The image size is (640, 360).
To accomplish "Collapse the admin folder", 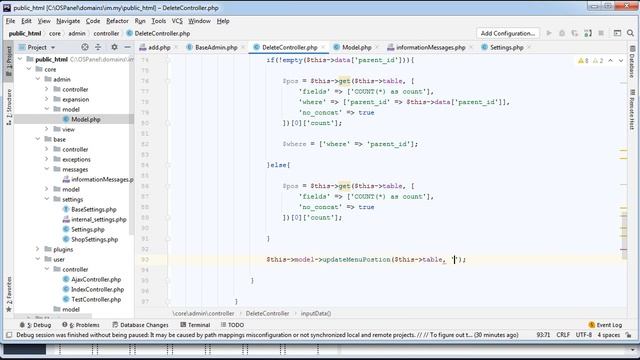I will tap(38, 79).
